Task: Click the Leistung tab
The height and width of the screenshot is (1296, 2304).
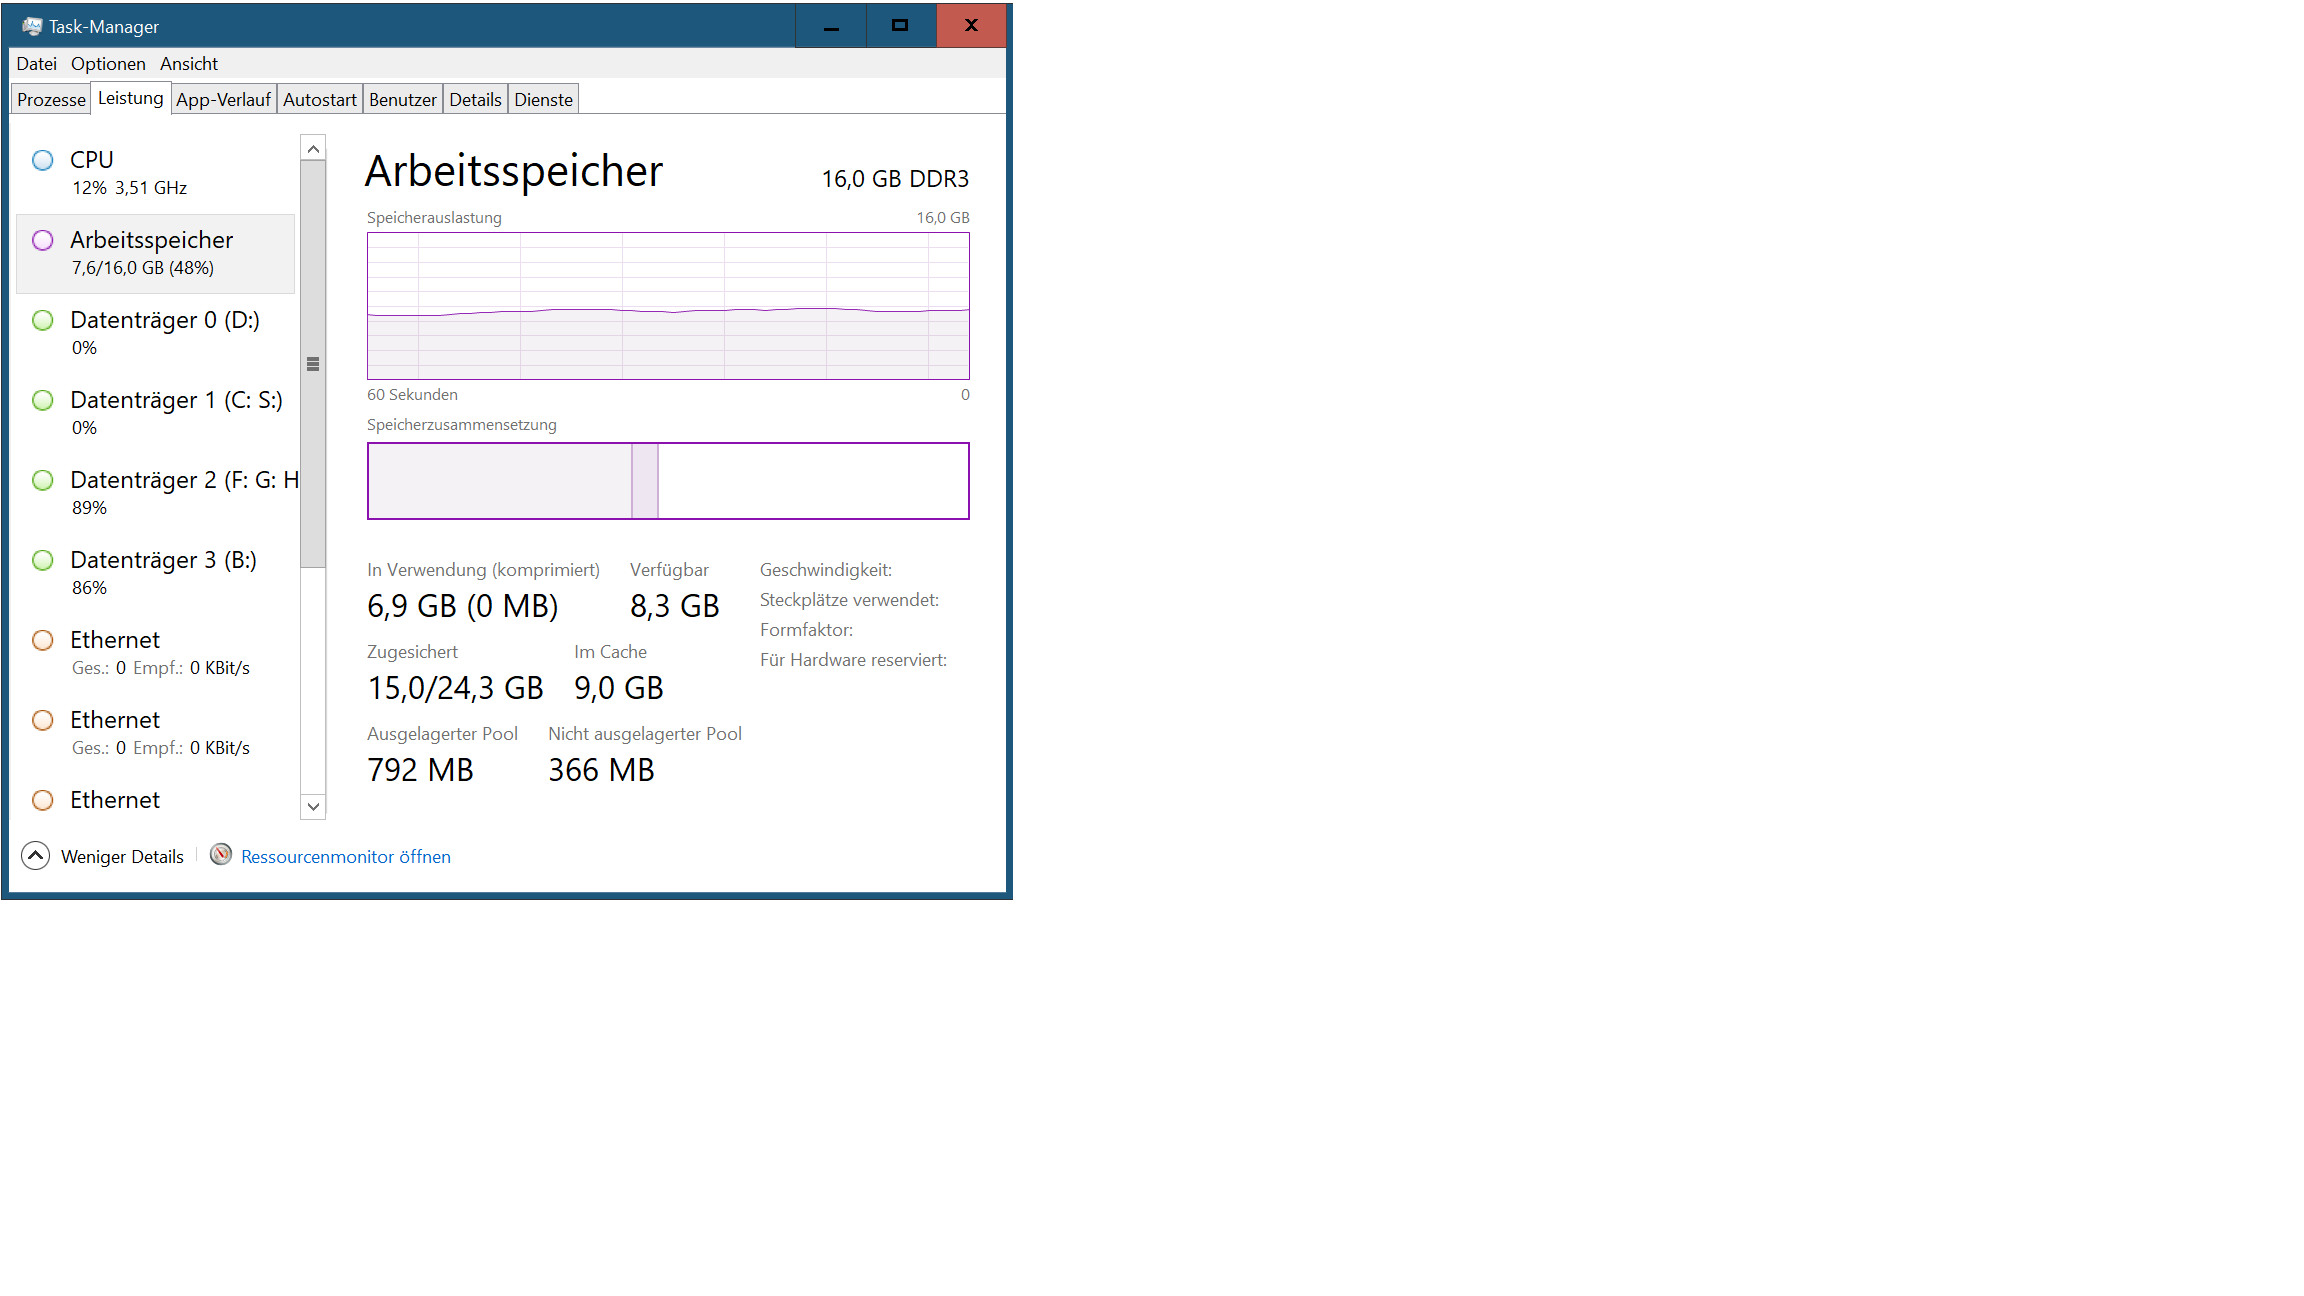Action: pos(128,98)
